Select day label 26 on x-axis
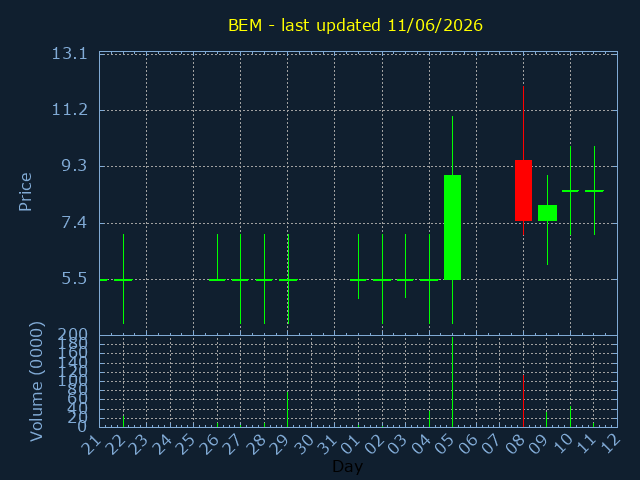The height and width of the screenshot is (480, 640). point(209,445)
